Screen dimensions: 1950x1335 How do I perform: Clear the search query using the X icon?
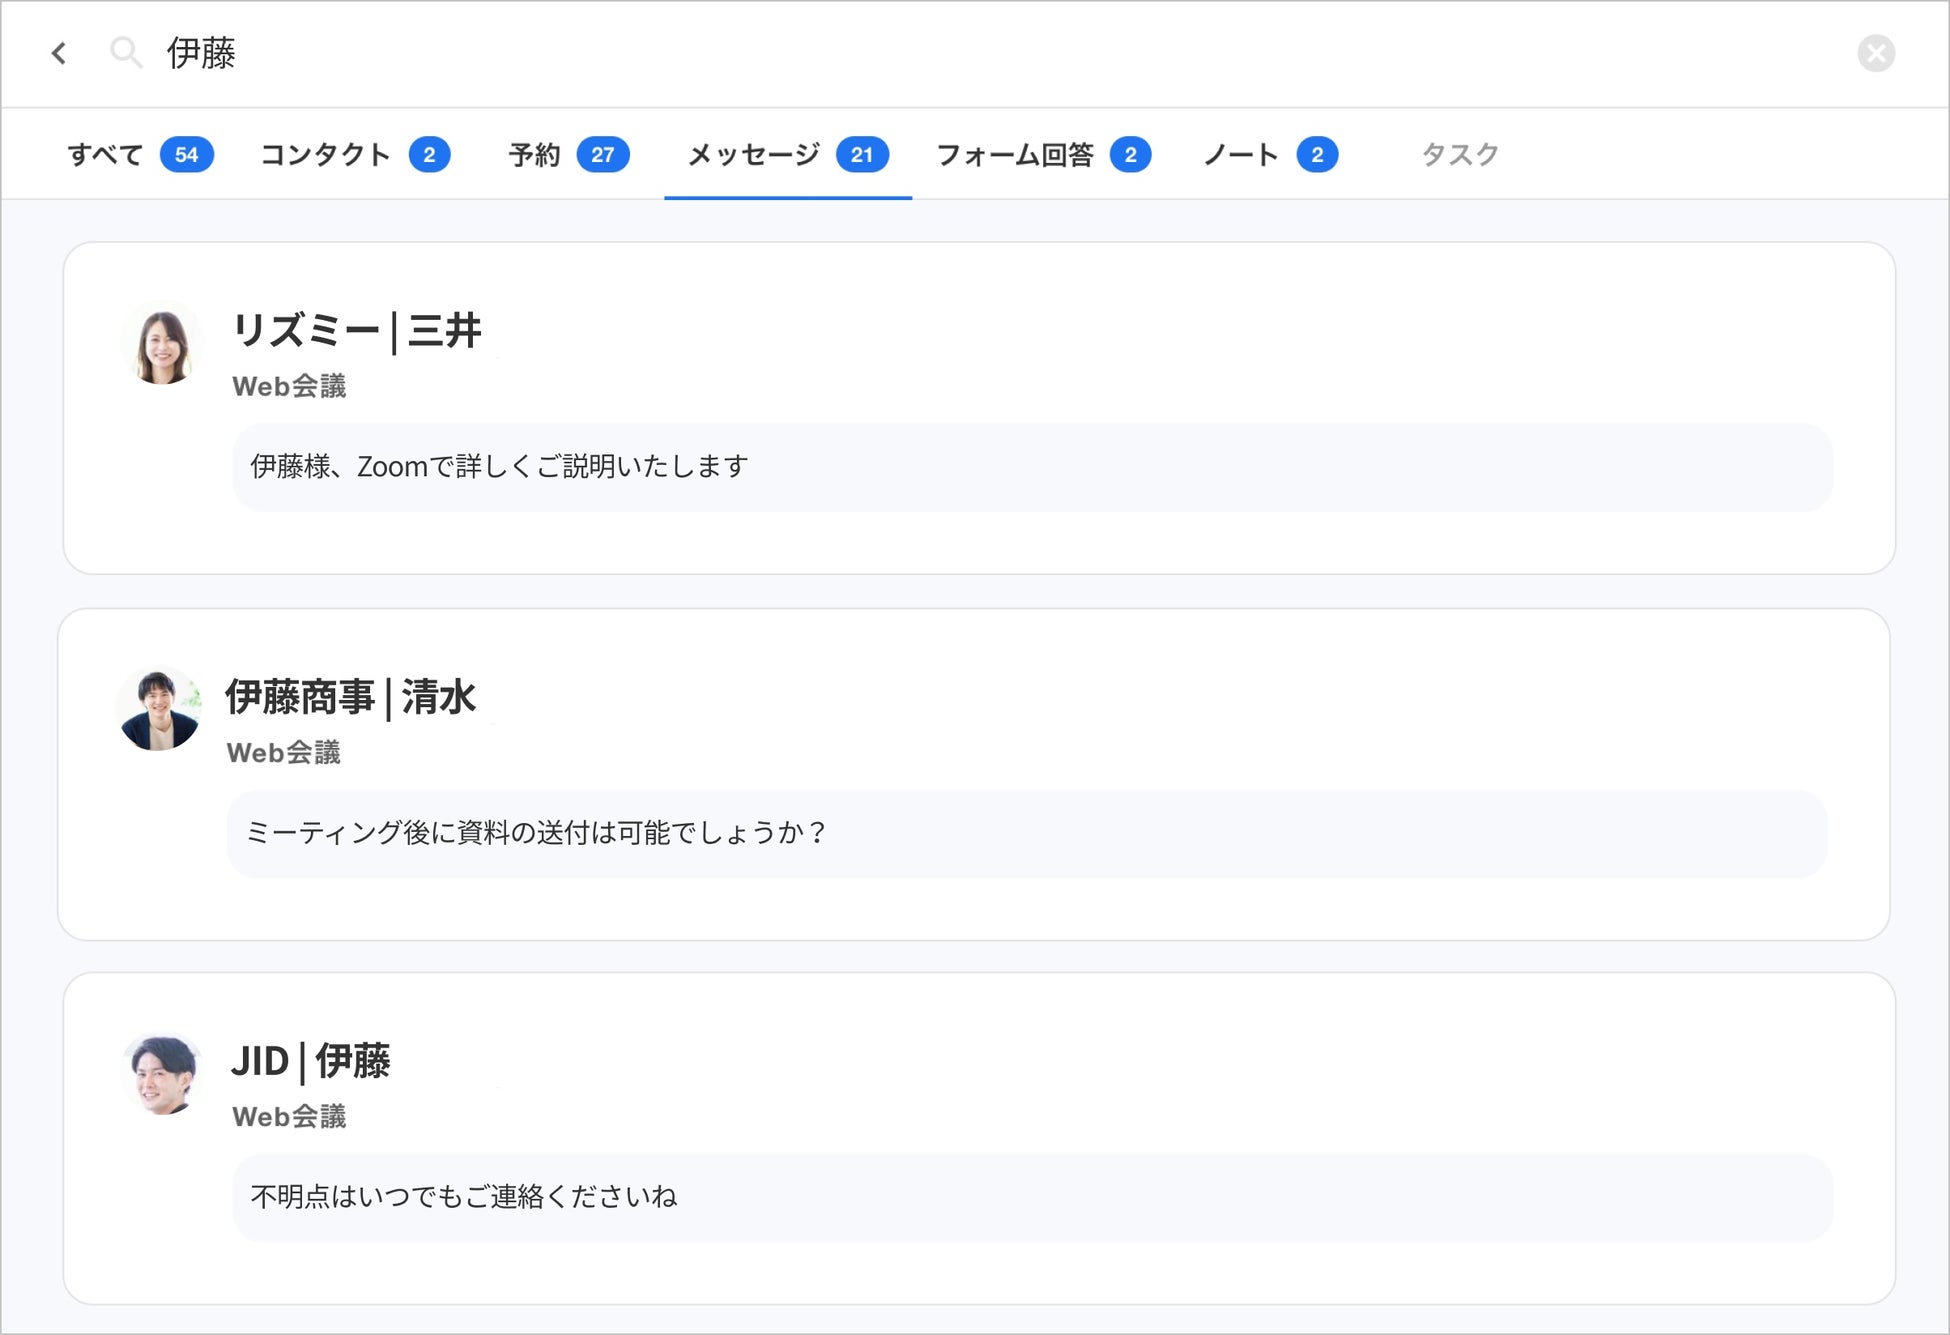click(1877, 54)
